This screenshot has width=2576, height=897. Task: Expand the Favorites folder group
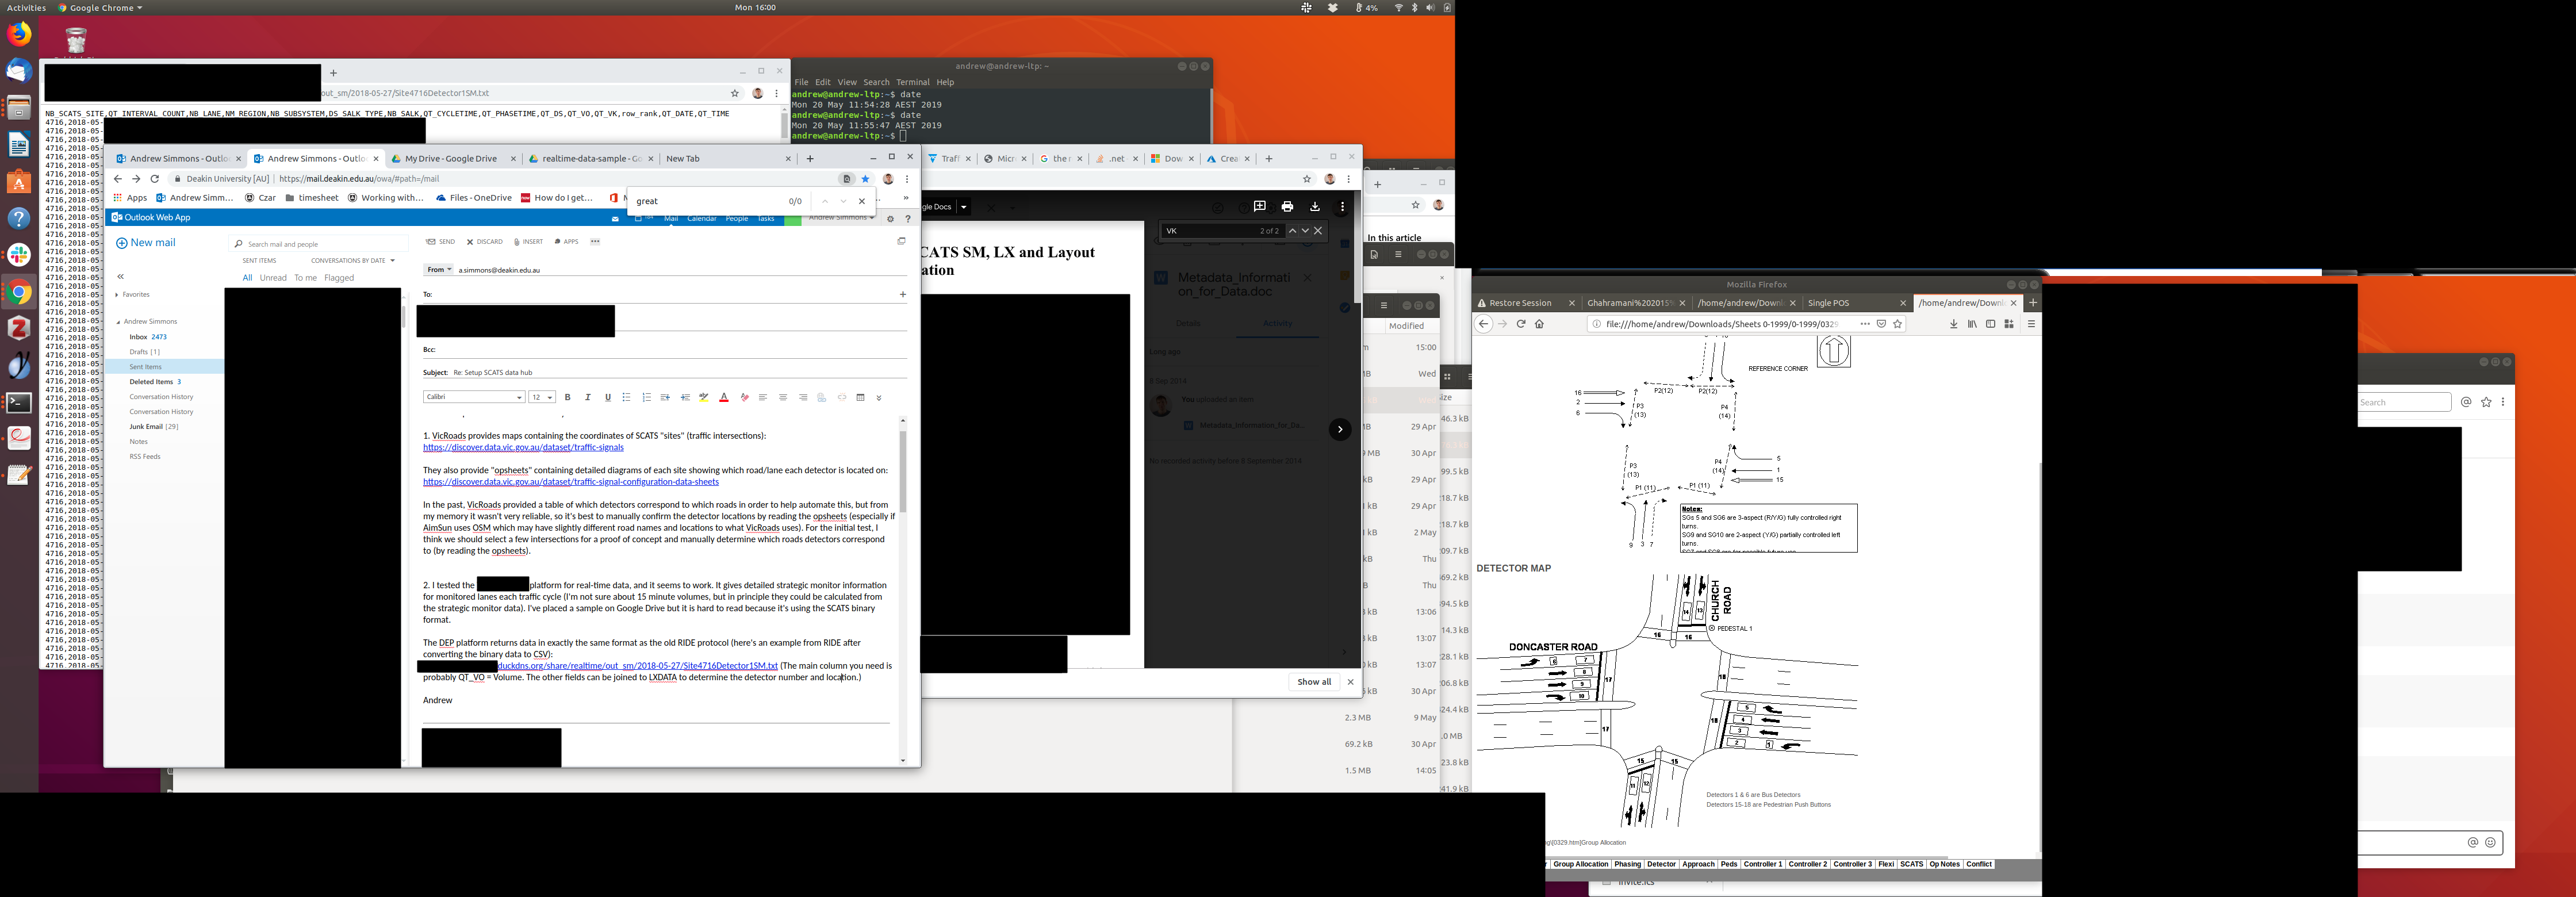pos(117,295)
